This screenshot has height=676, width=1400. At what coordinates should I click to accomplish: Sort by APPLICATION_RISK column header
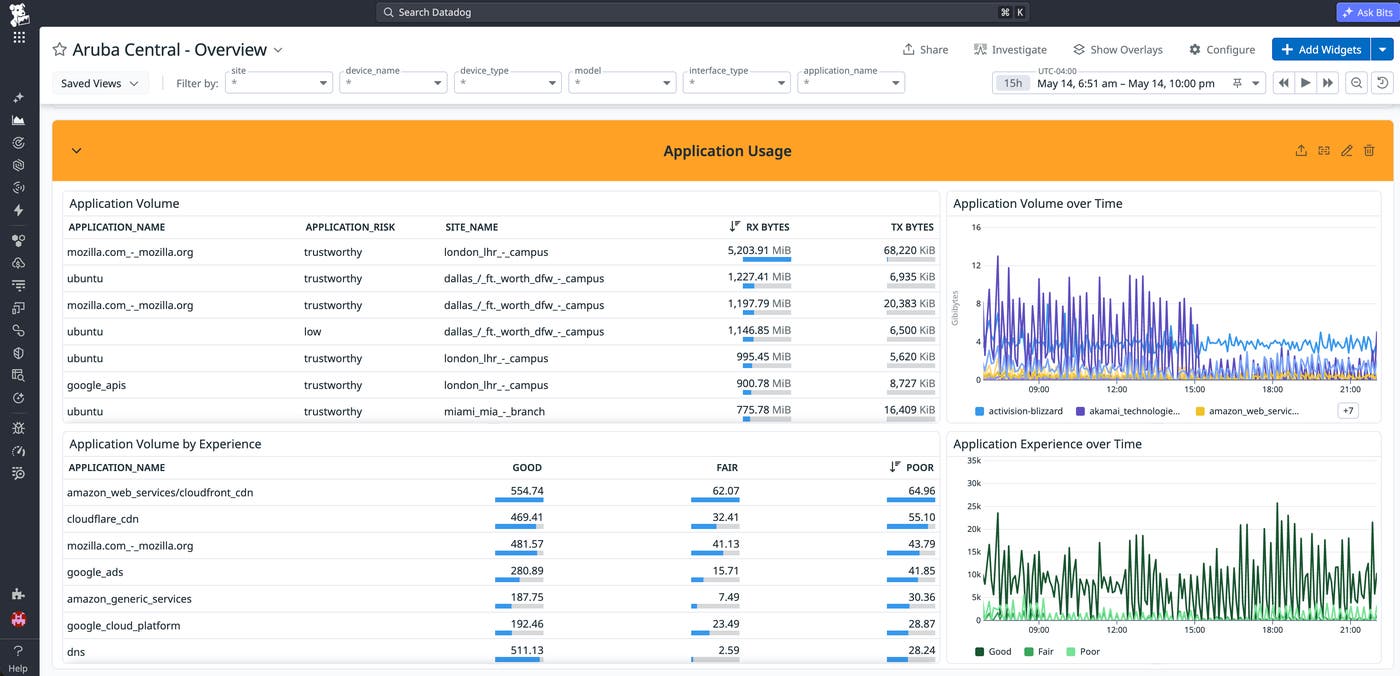350,227
